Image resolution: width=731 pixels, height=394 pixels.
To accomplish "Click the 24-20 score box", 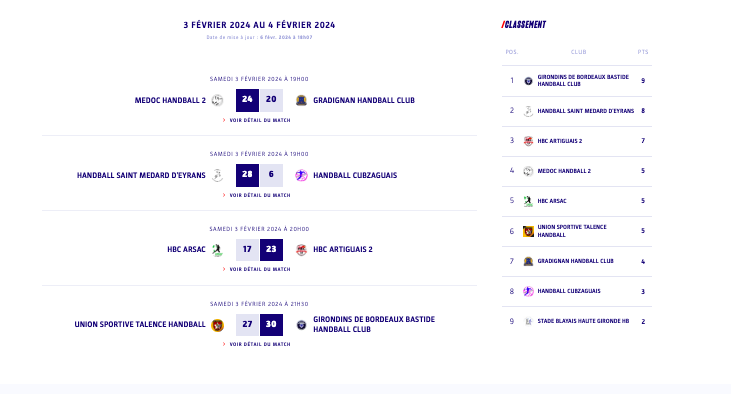I will (x=259, y=100).
